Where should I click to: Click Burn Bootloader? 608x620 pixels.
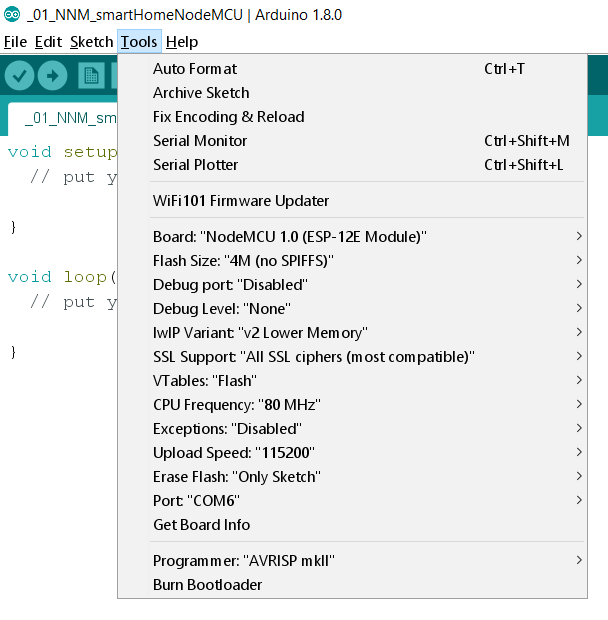pos(352,585)
